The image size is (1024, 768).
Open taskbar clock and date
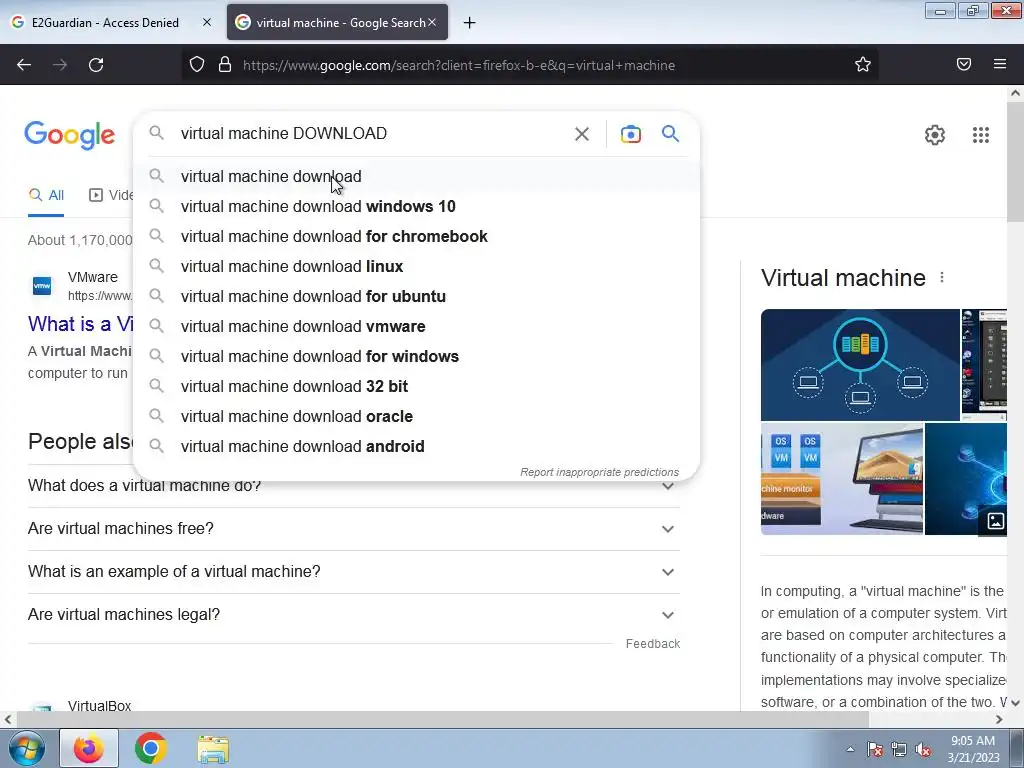click(973, 749)
